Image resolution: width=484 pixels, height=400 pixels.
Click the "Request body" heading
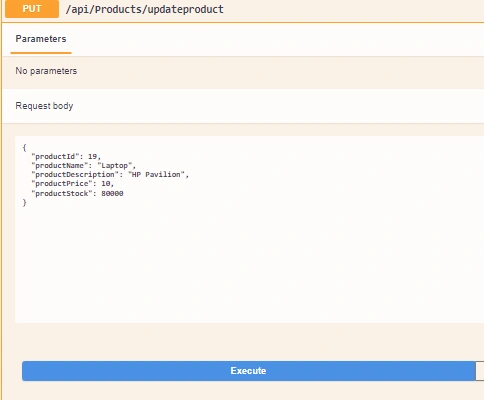pyautogui.click(x=44, y=106)
